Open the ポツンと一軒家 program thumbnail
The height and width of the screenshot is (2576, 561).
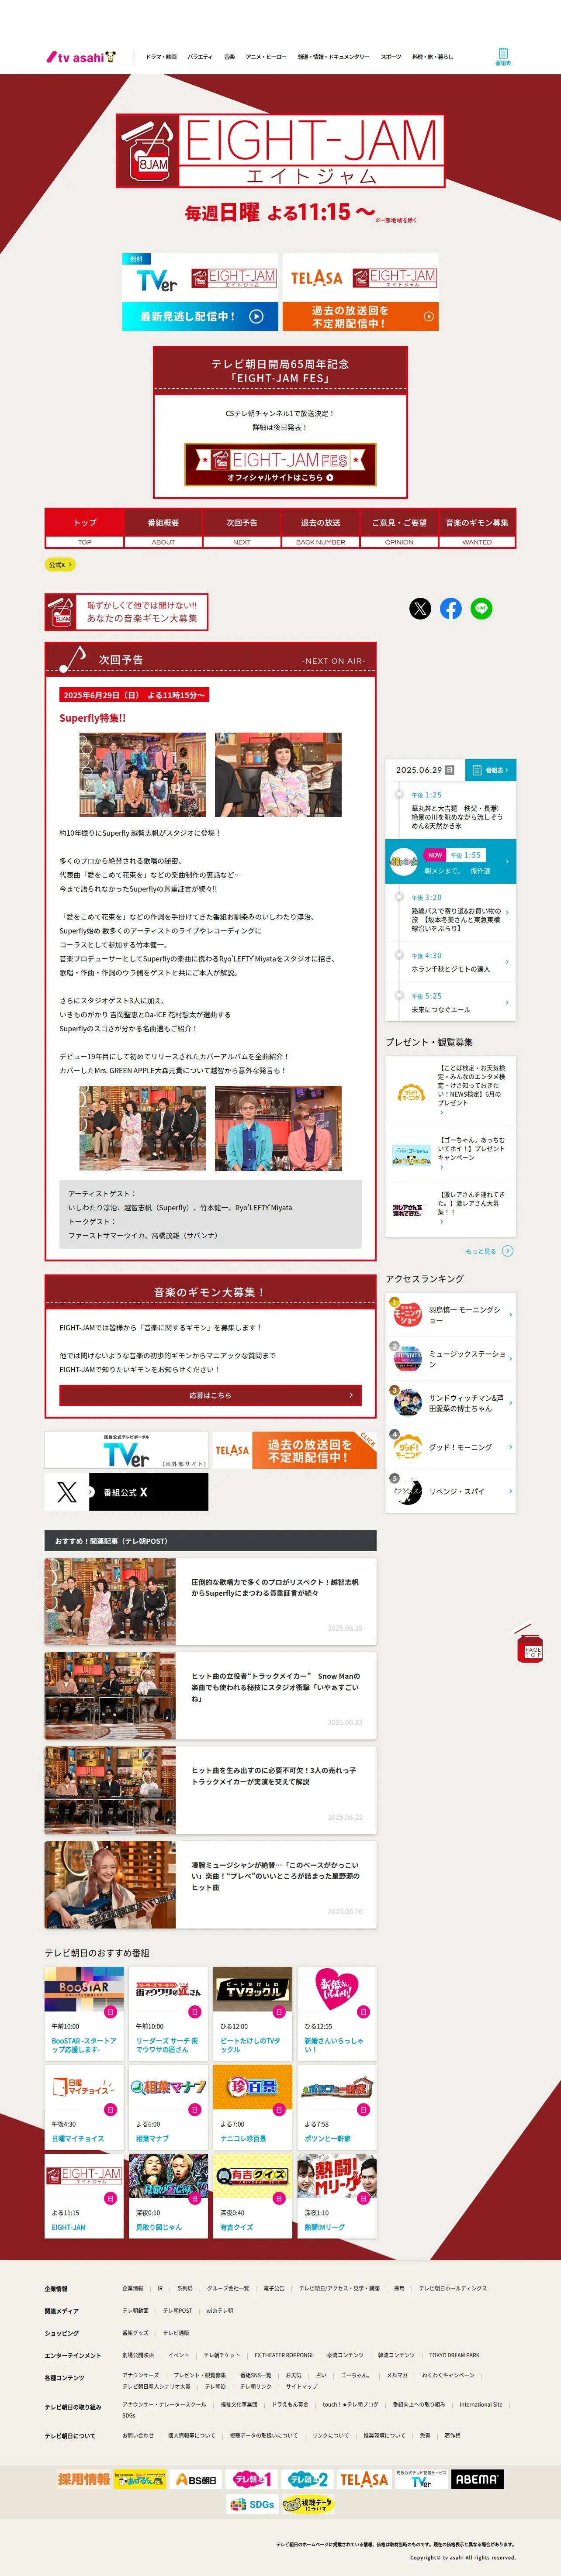pos(336,2087)
